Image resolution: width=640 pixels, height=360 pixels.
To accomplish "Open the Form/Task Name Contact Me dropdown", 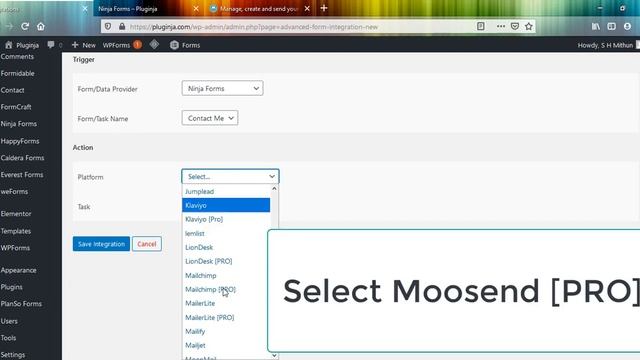I will 210,118.
